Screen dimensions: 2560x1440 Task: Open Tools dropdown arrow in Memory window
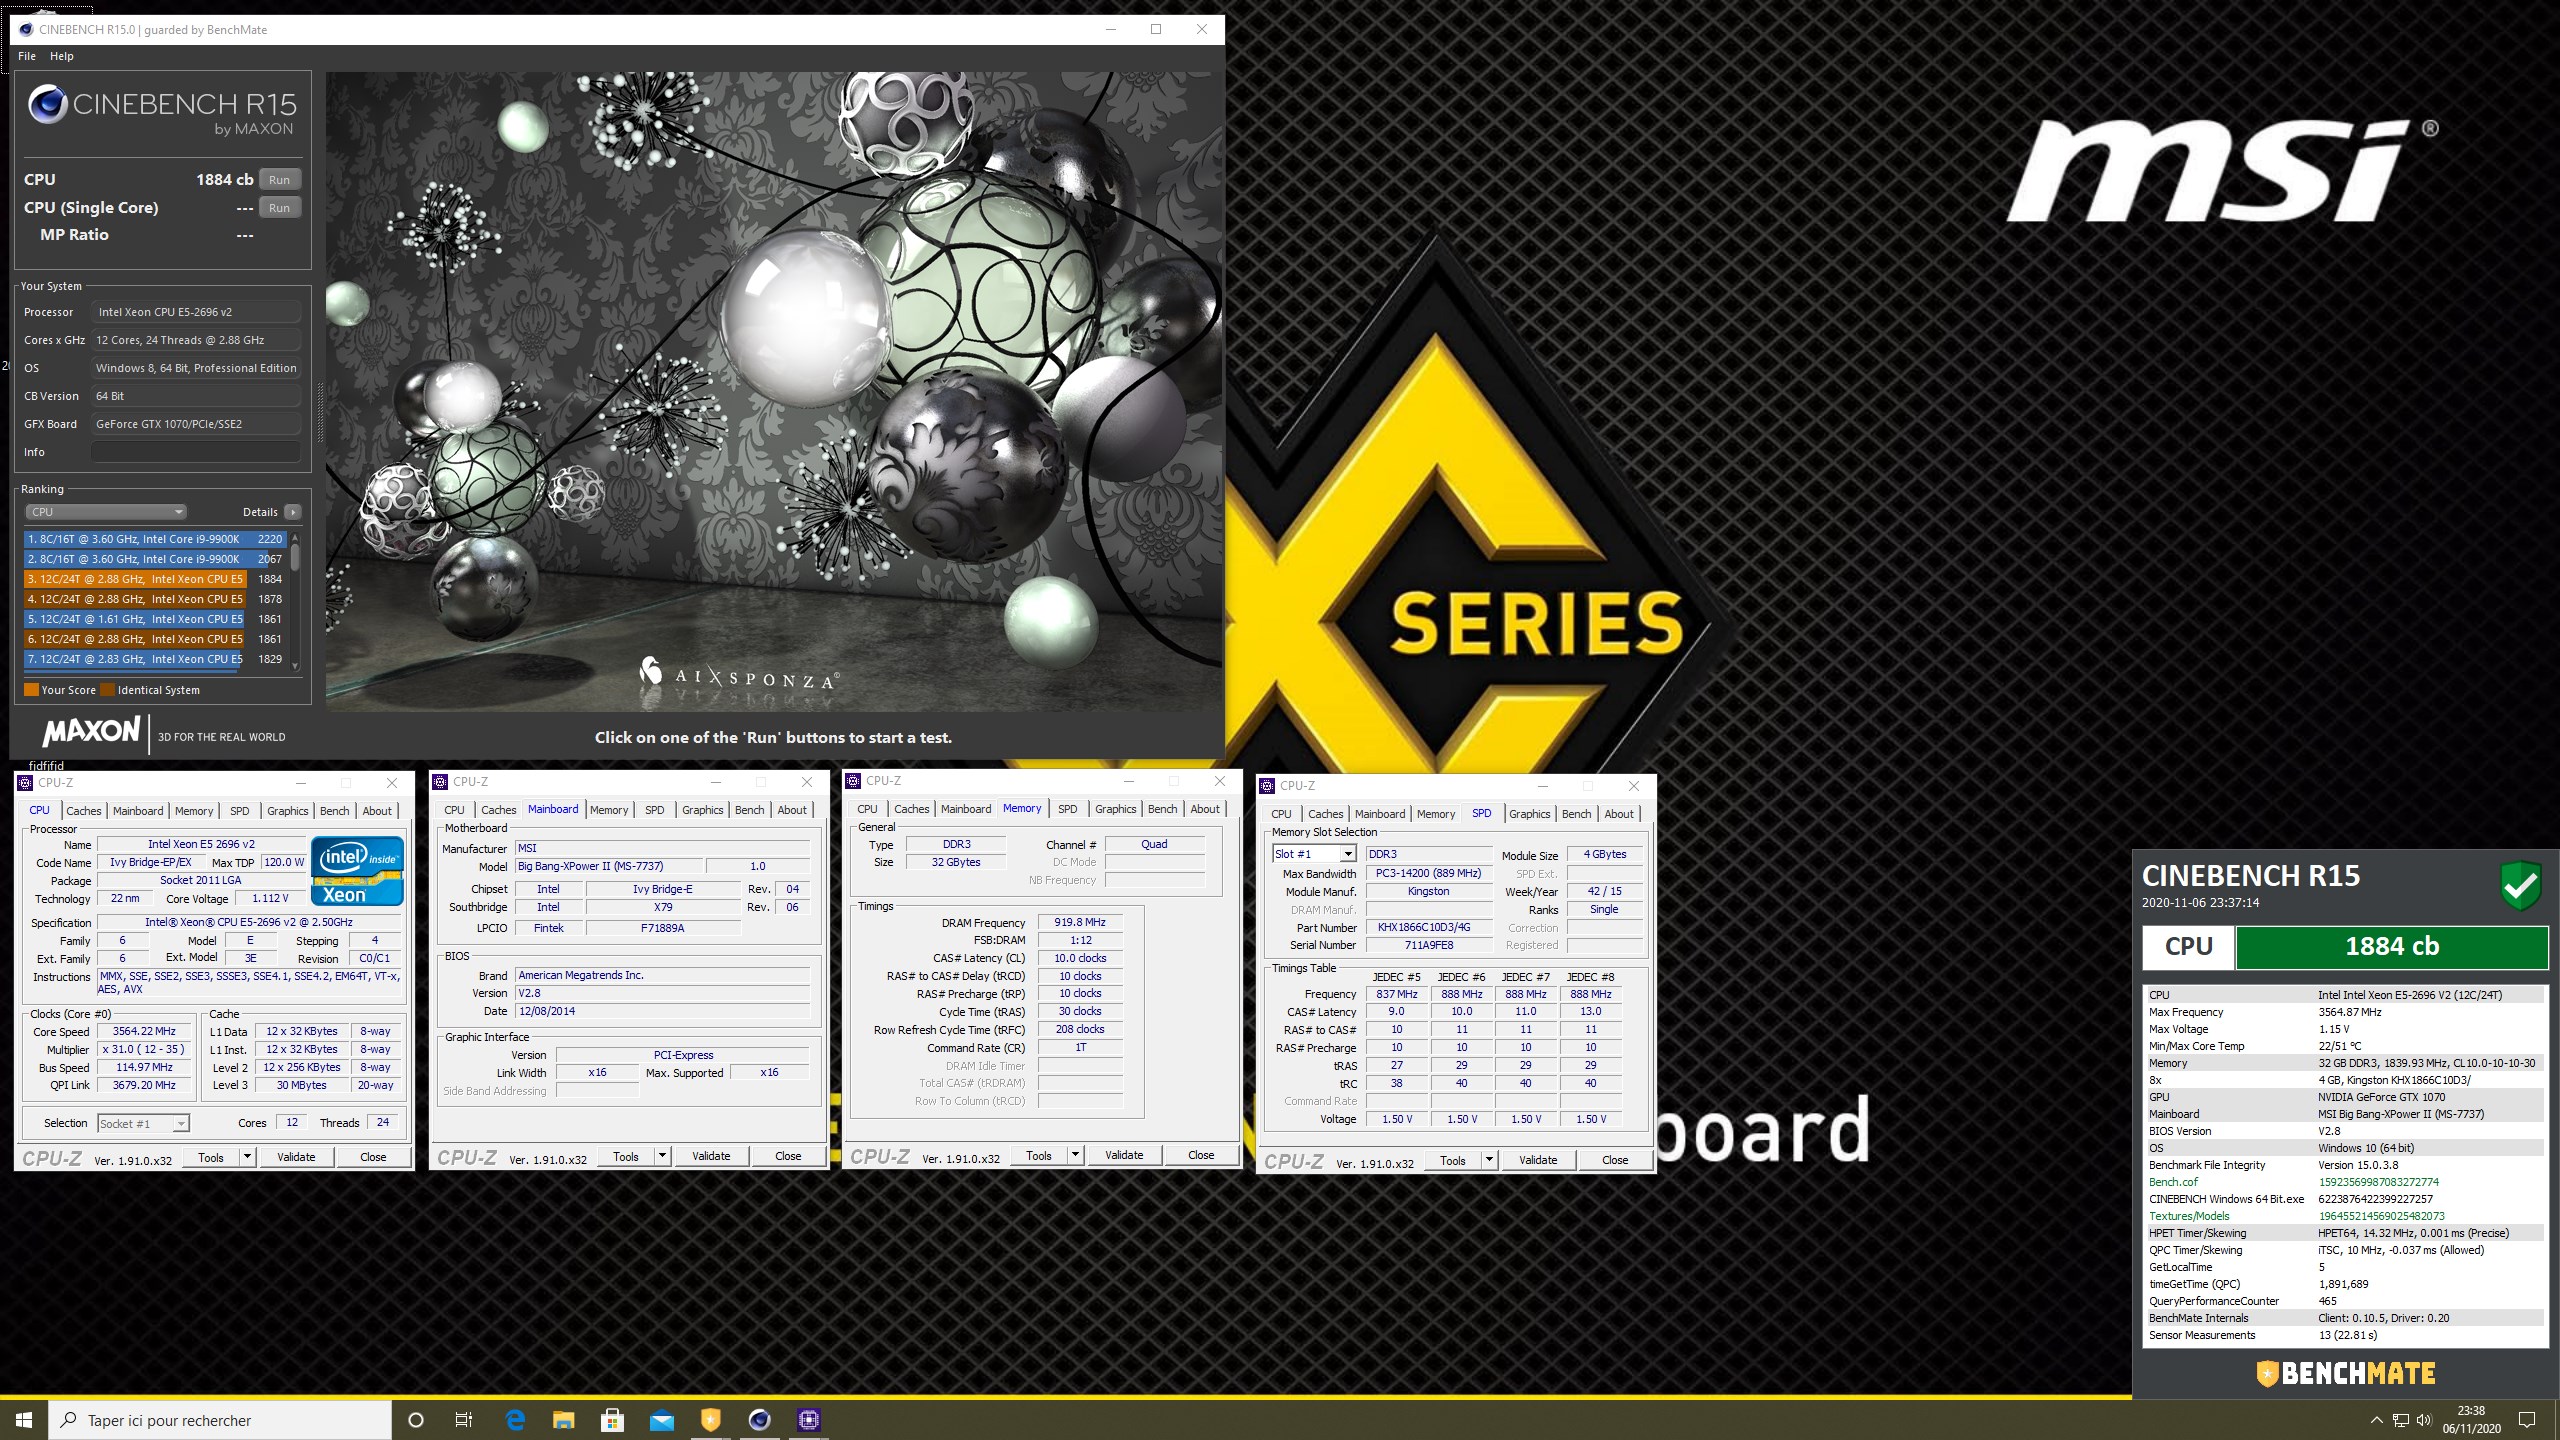point(1075,1156)
